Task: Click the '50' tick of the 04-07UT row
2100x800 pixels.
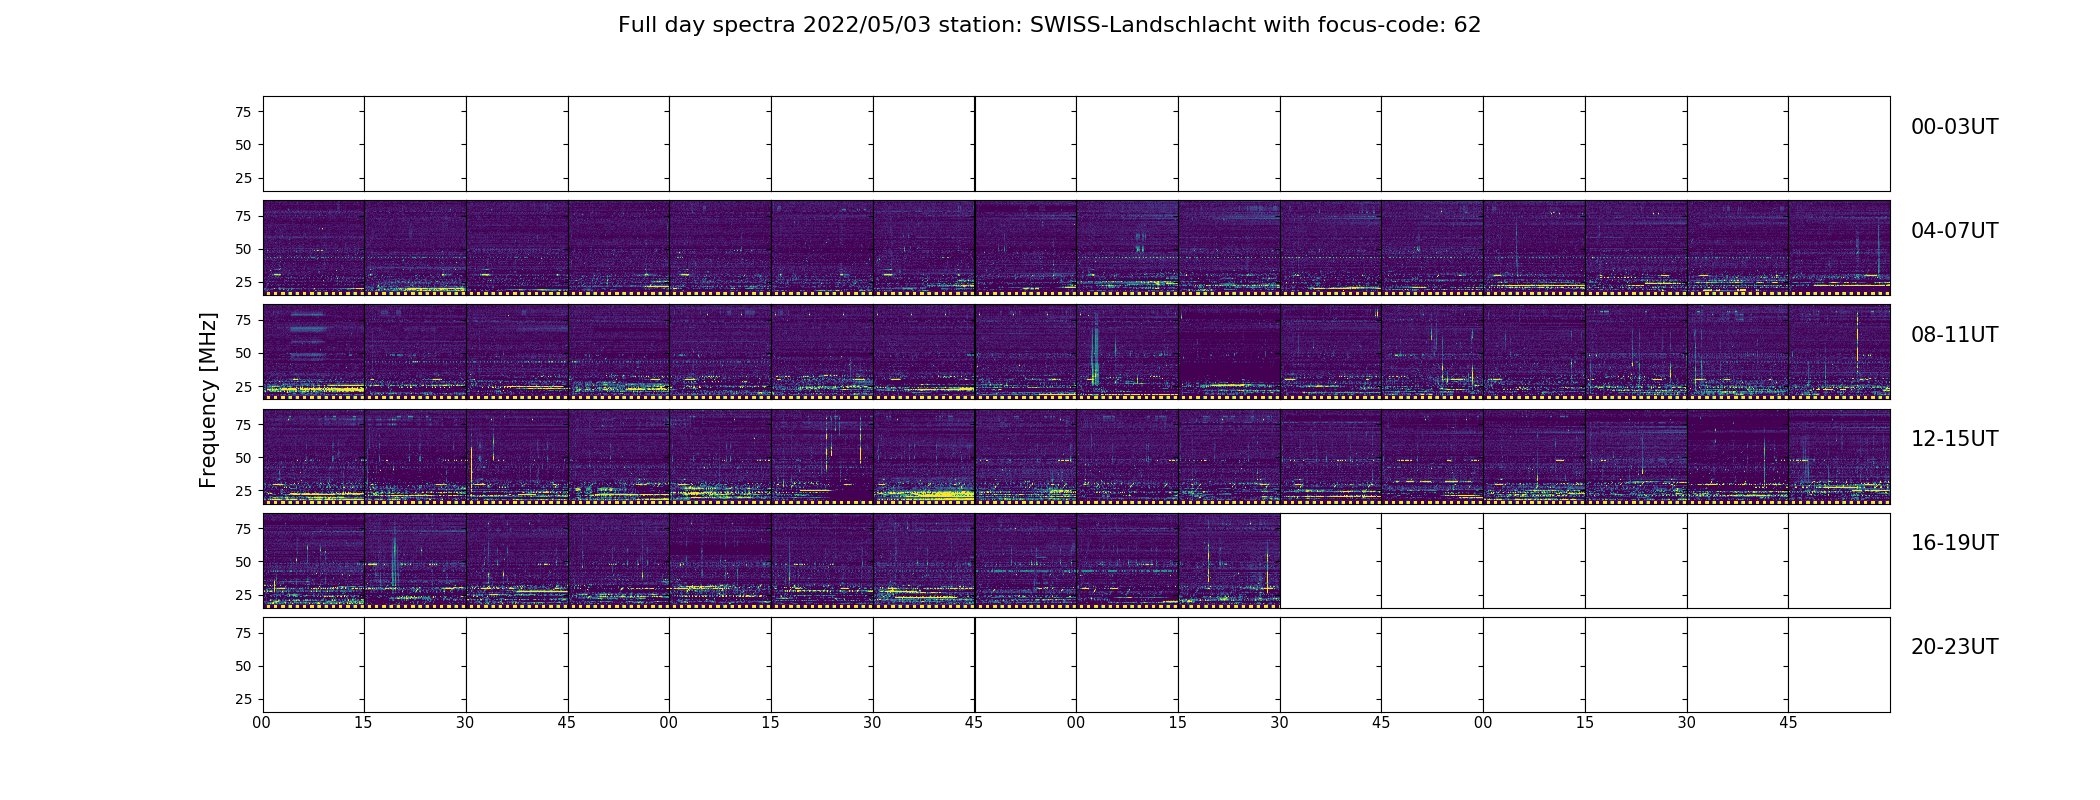Action: click(x=243, y=249)
